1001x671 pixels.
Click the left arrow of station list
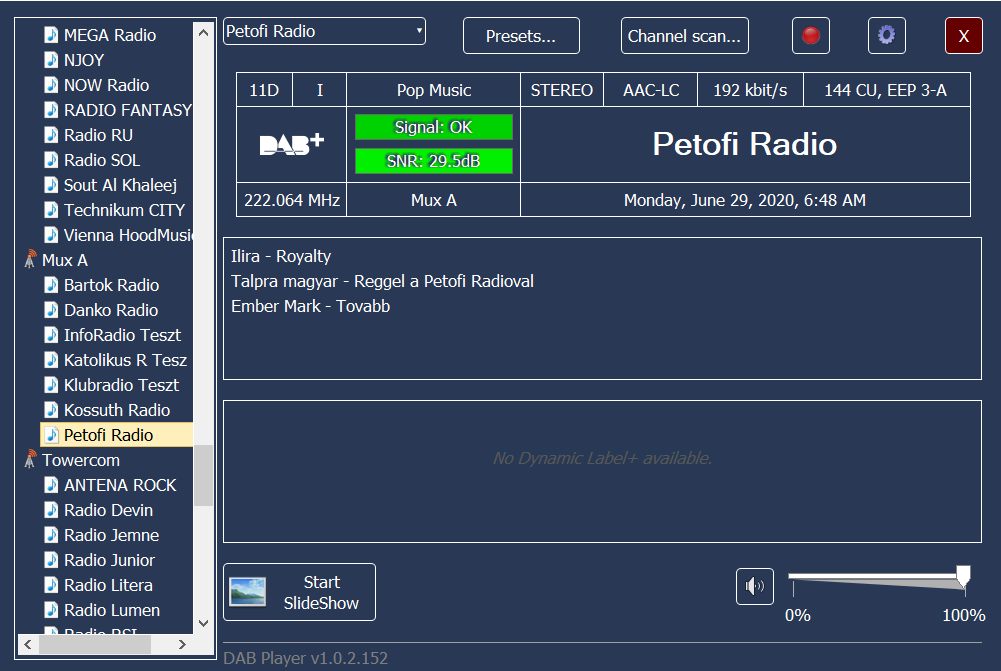(27, 644)
